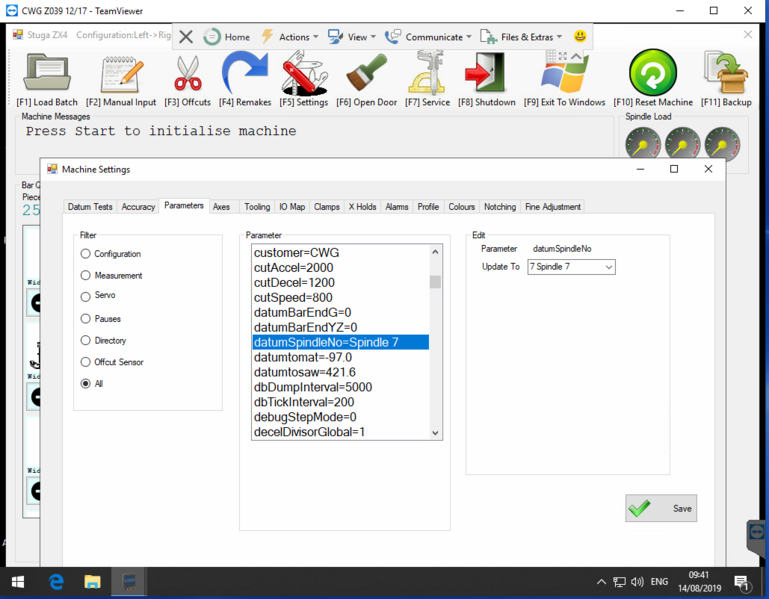Expand the Communicate dropdown menu
769x599 pixels.
(x=428, y=37)
